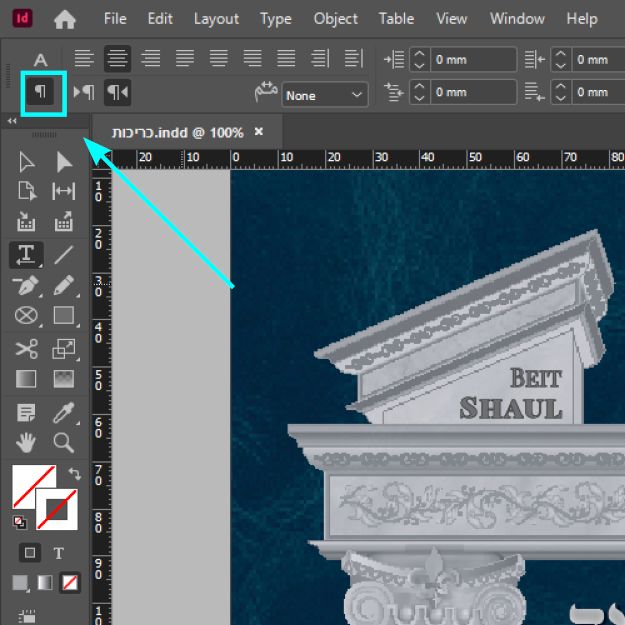Viewport: 625px width, 625px height.
Task: Toggle right-to-left paragraph direction
Action: [x=118, y=93]
